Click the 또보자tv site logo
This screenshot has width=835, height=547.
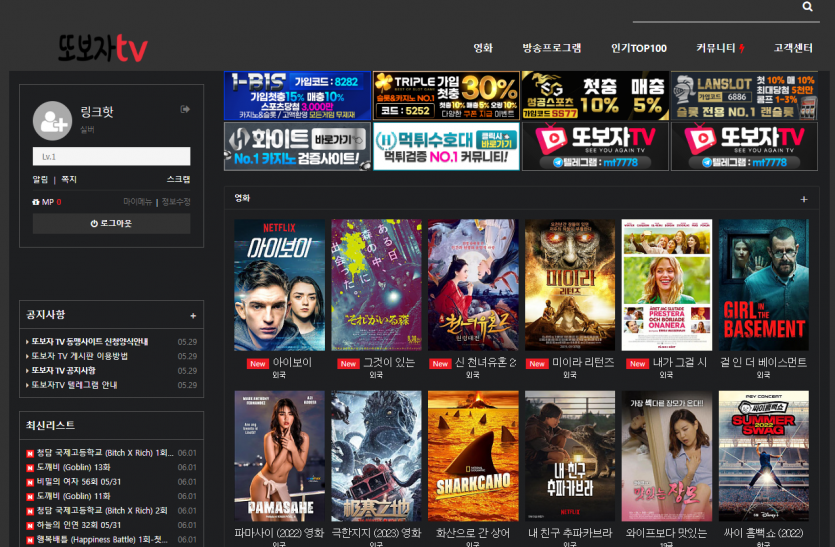pos(103,47)
